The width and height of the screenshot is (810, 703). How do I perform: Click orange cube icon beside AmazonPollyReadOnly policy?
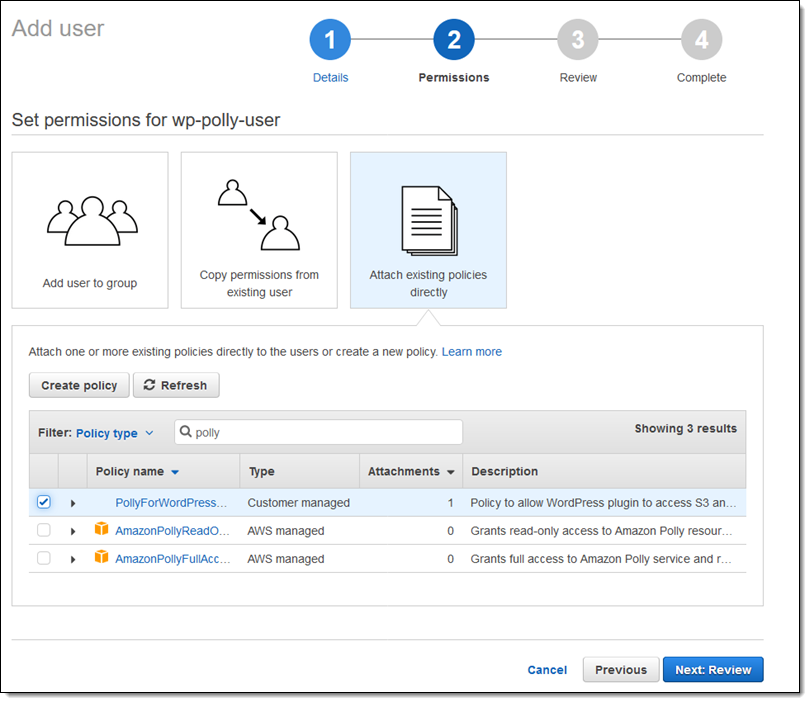101,530
